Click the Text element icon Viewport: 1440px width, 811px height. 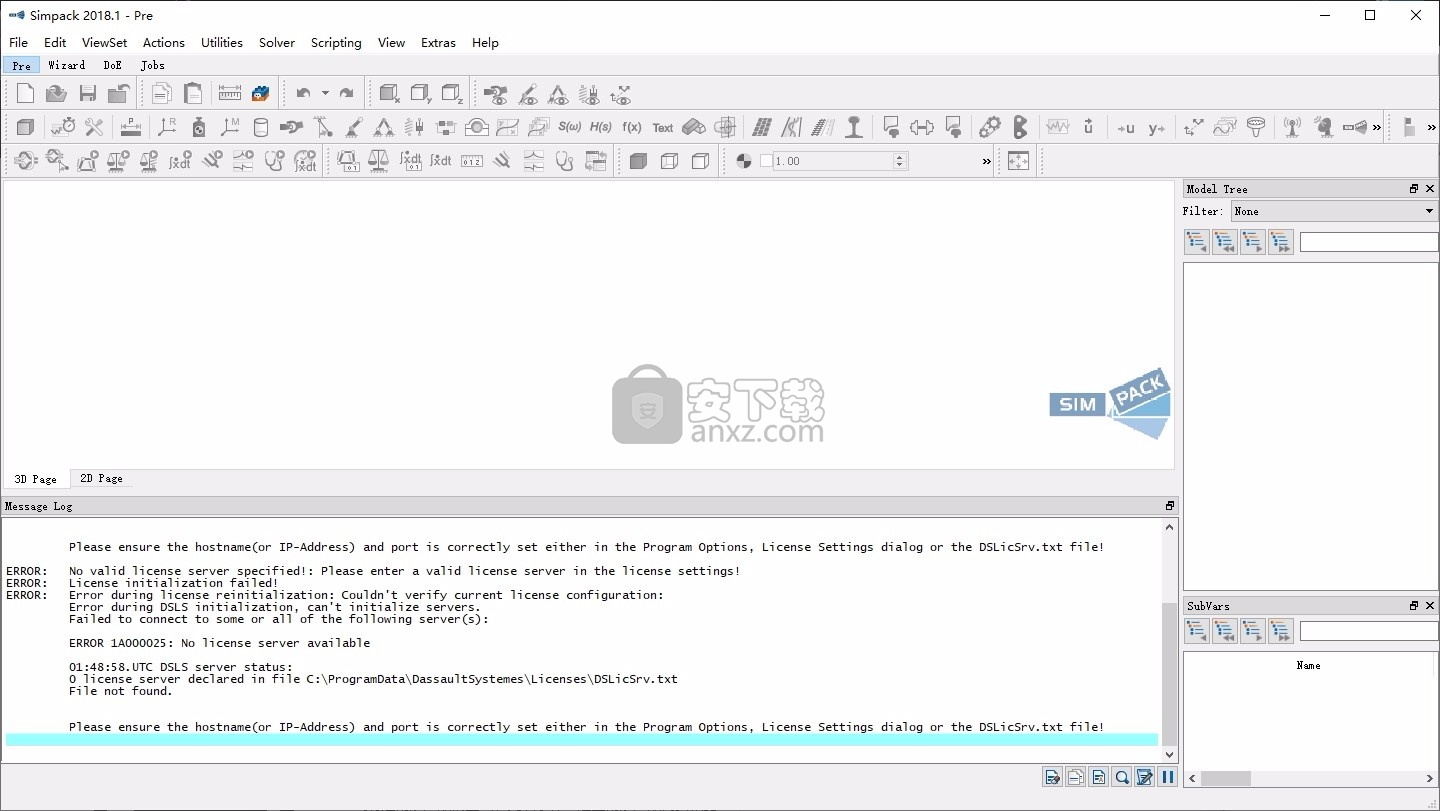tap(663, 127)
